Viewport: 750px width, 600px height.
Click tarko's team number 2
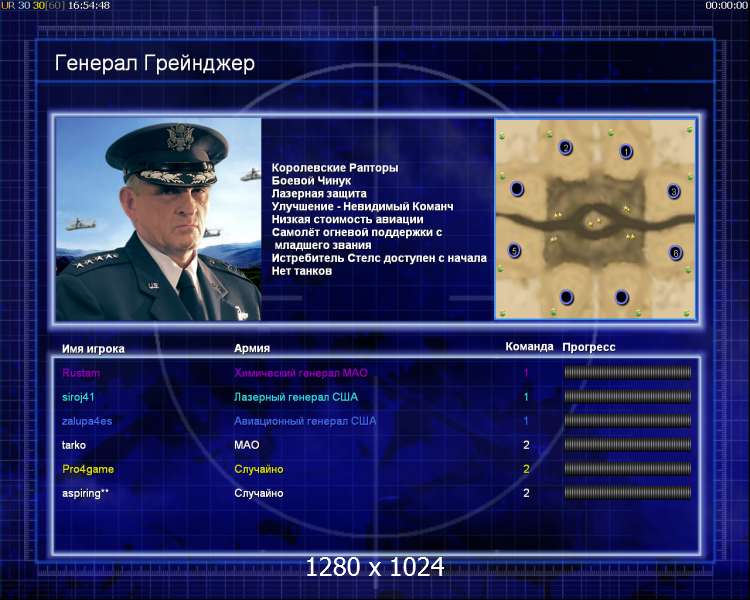coord(526,445)
